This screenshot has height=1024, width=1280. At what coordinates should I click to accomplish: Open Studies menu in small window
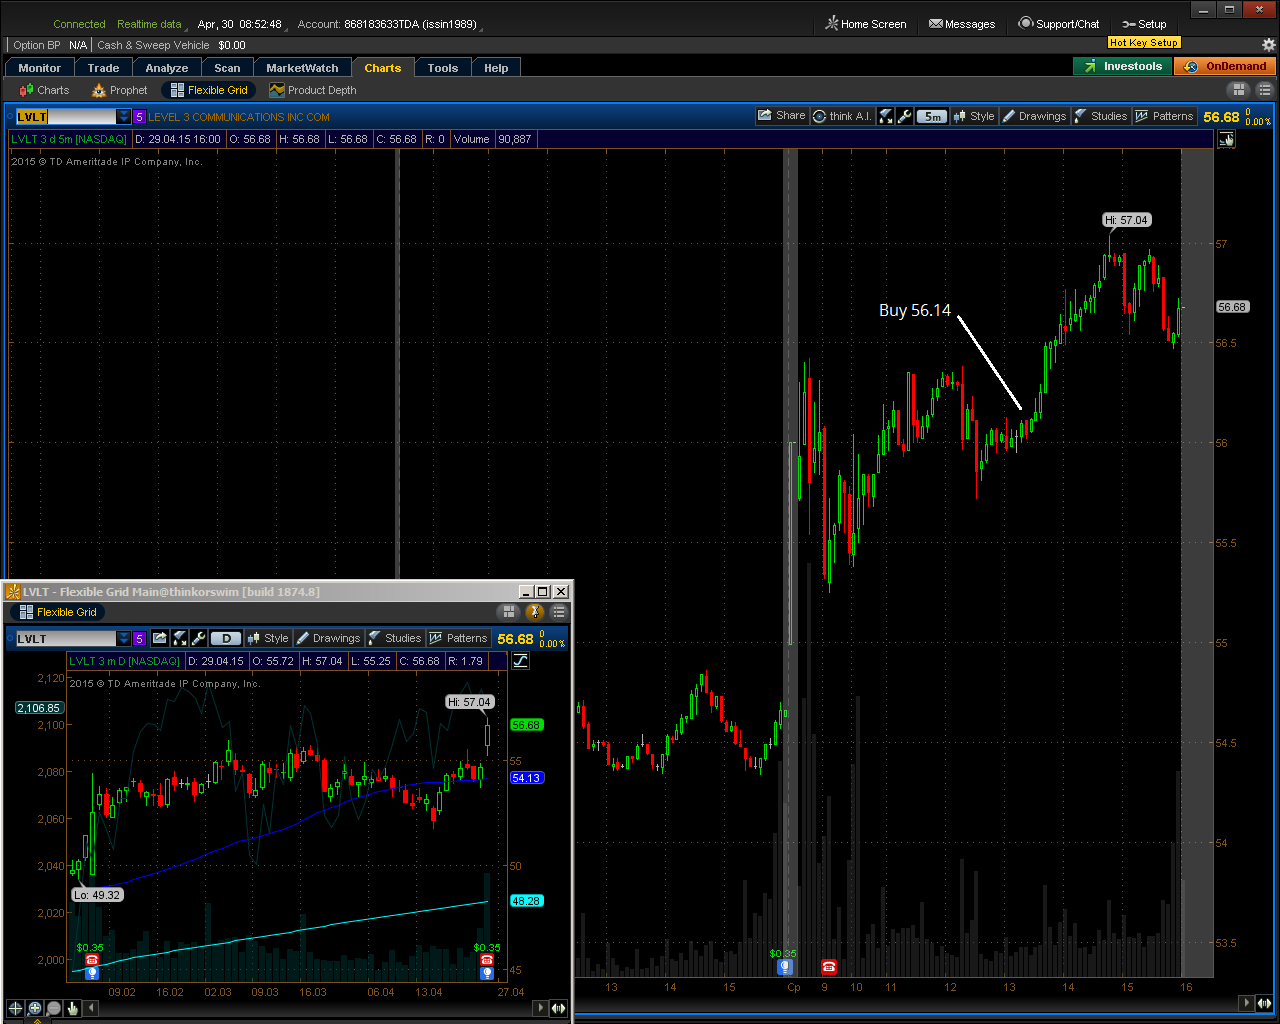395,638
